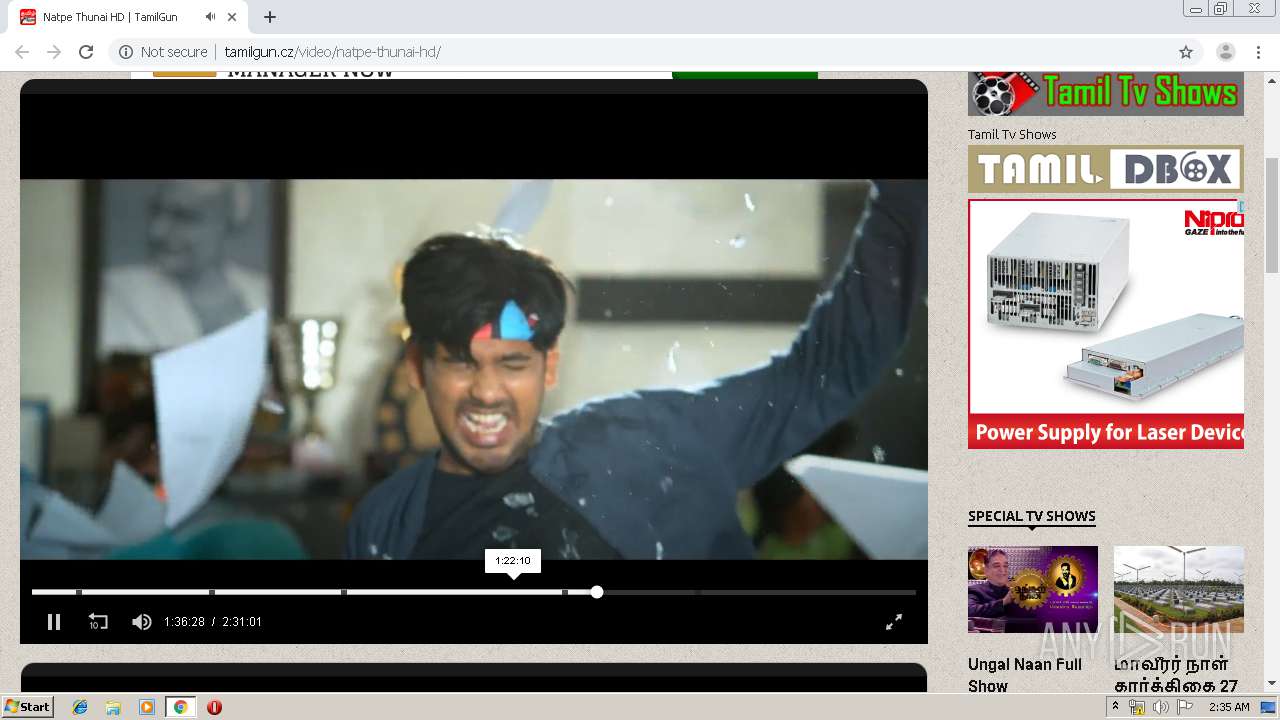
Task: Click the page vertical scrollbar thumb
Action: click(x=1272, y=215)
